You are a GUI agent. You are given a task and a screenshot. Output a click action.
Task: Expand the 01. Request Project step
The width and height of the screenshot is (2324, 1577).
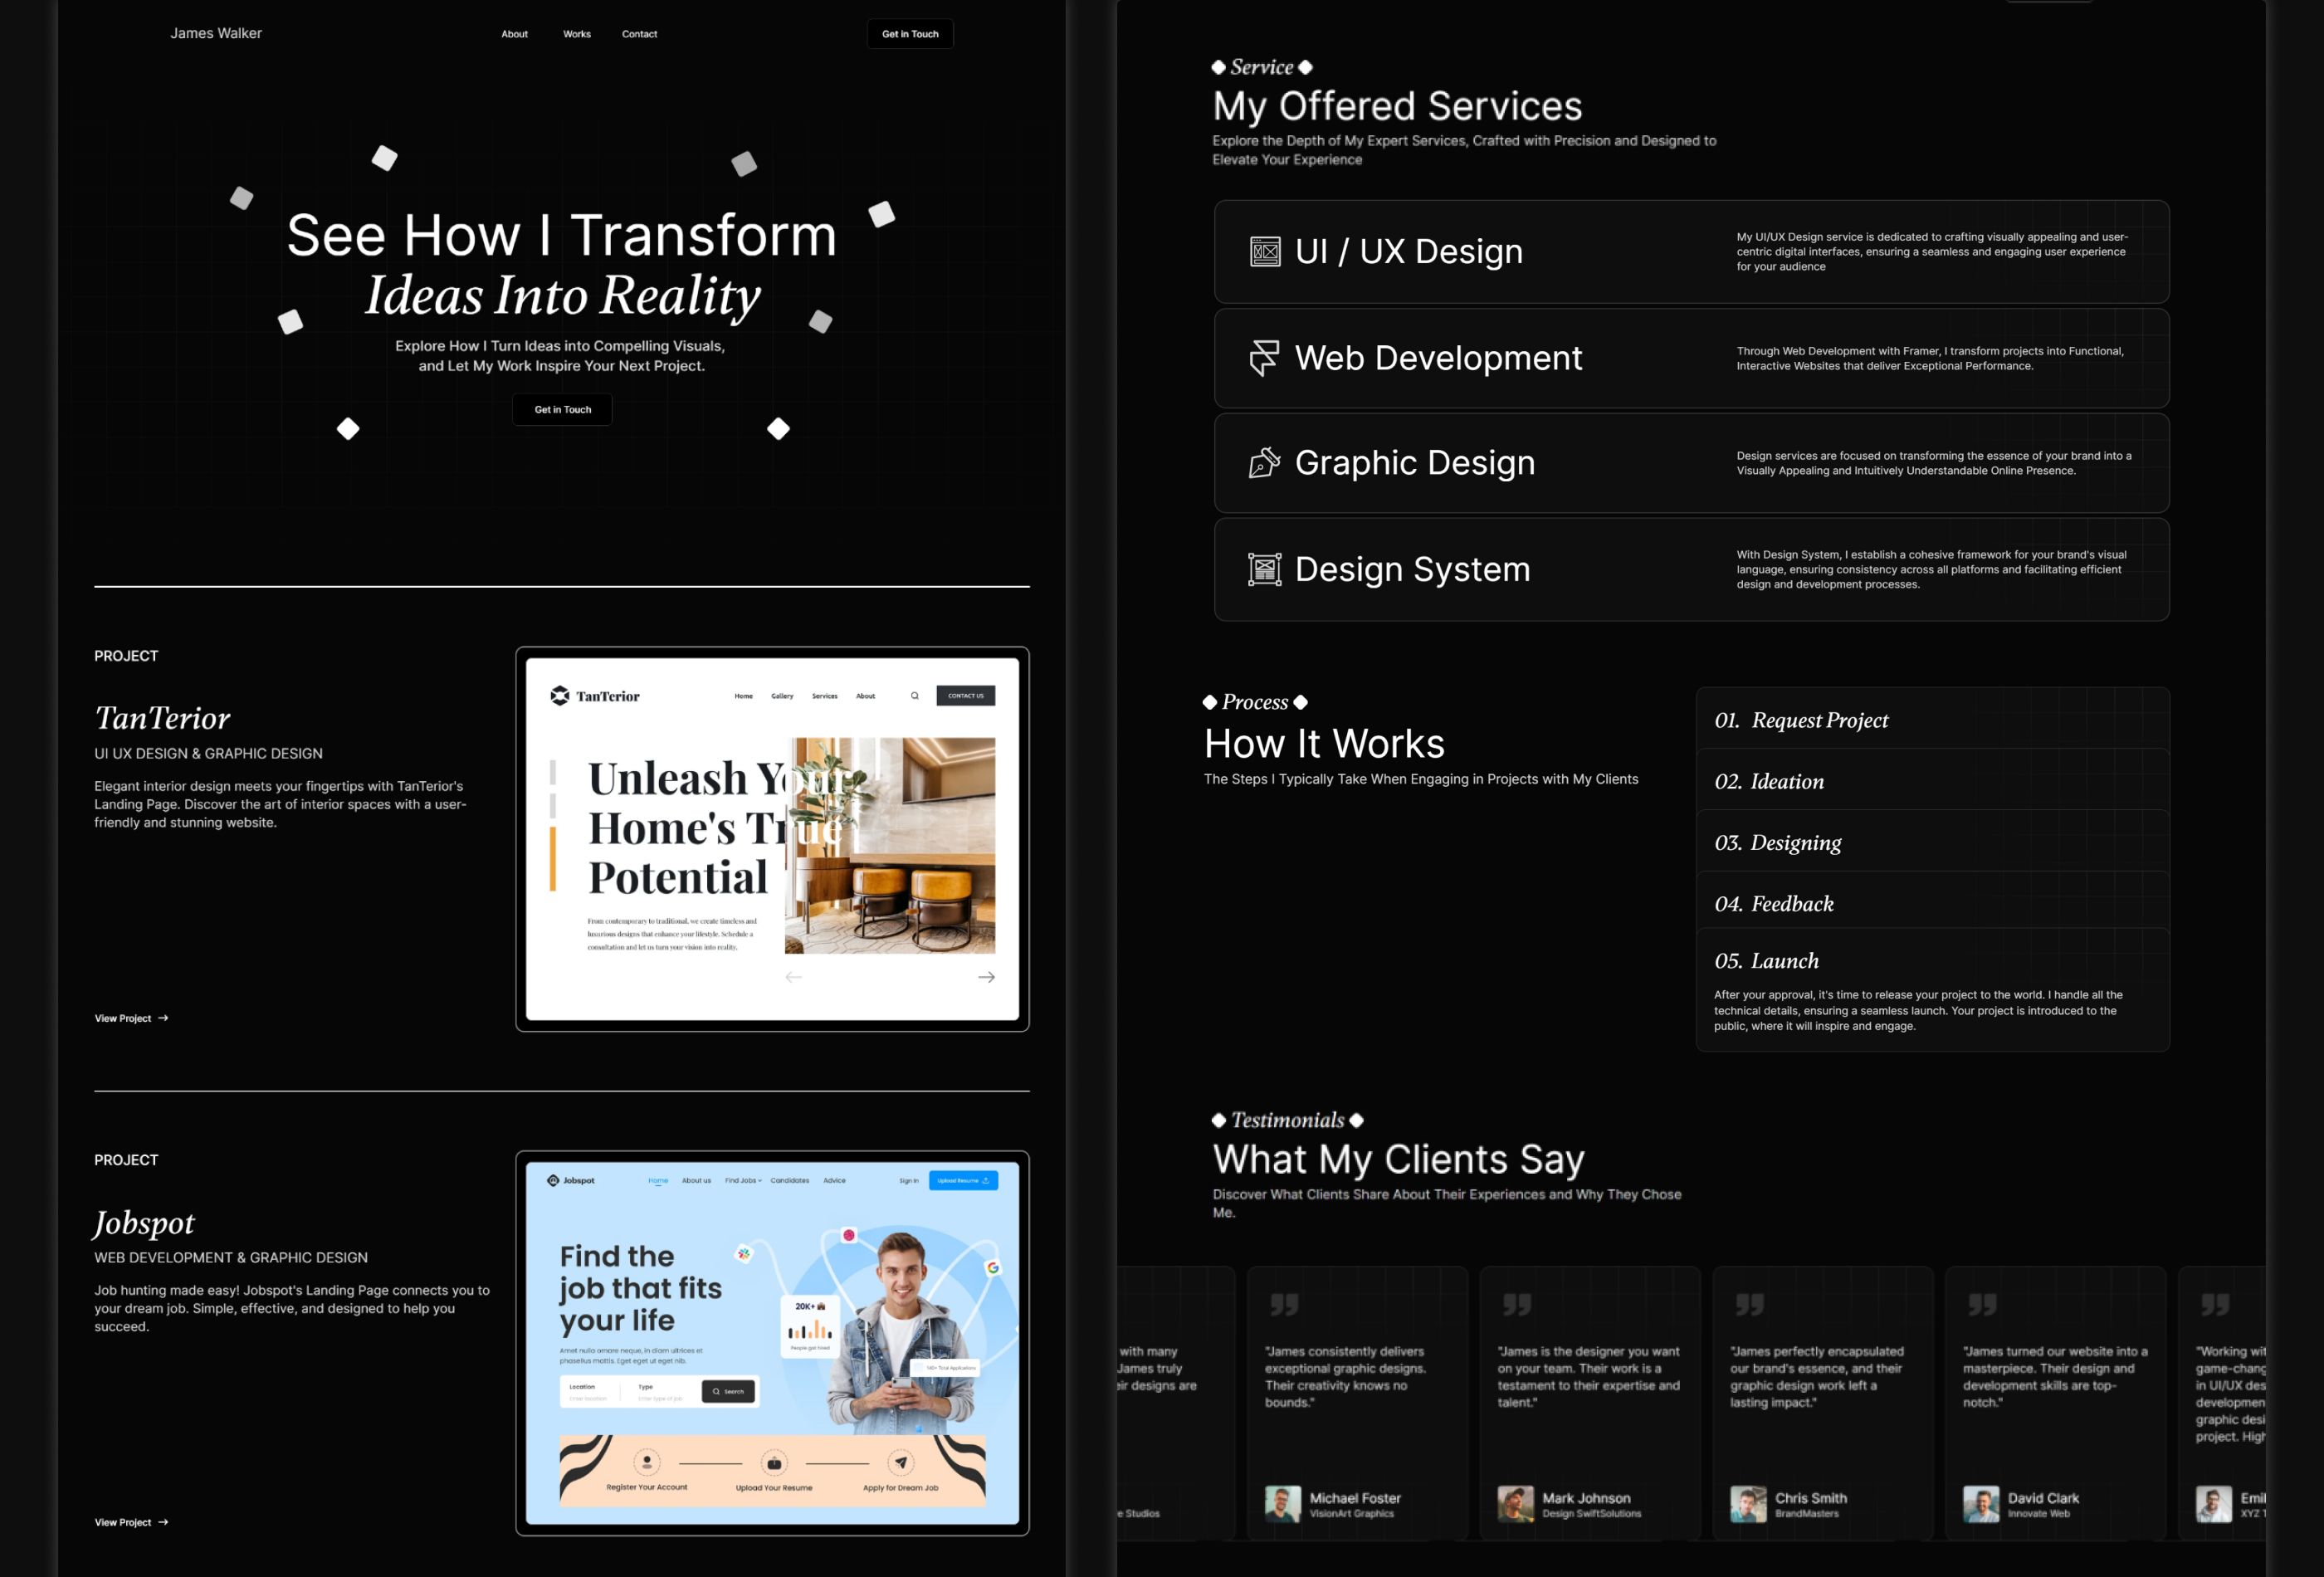click(1932, 720)
